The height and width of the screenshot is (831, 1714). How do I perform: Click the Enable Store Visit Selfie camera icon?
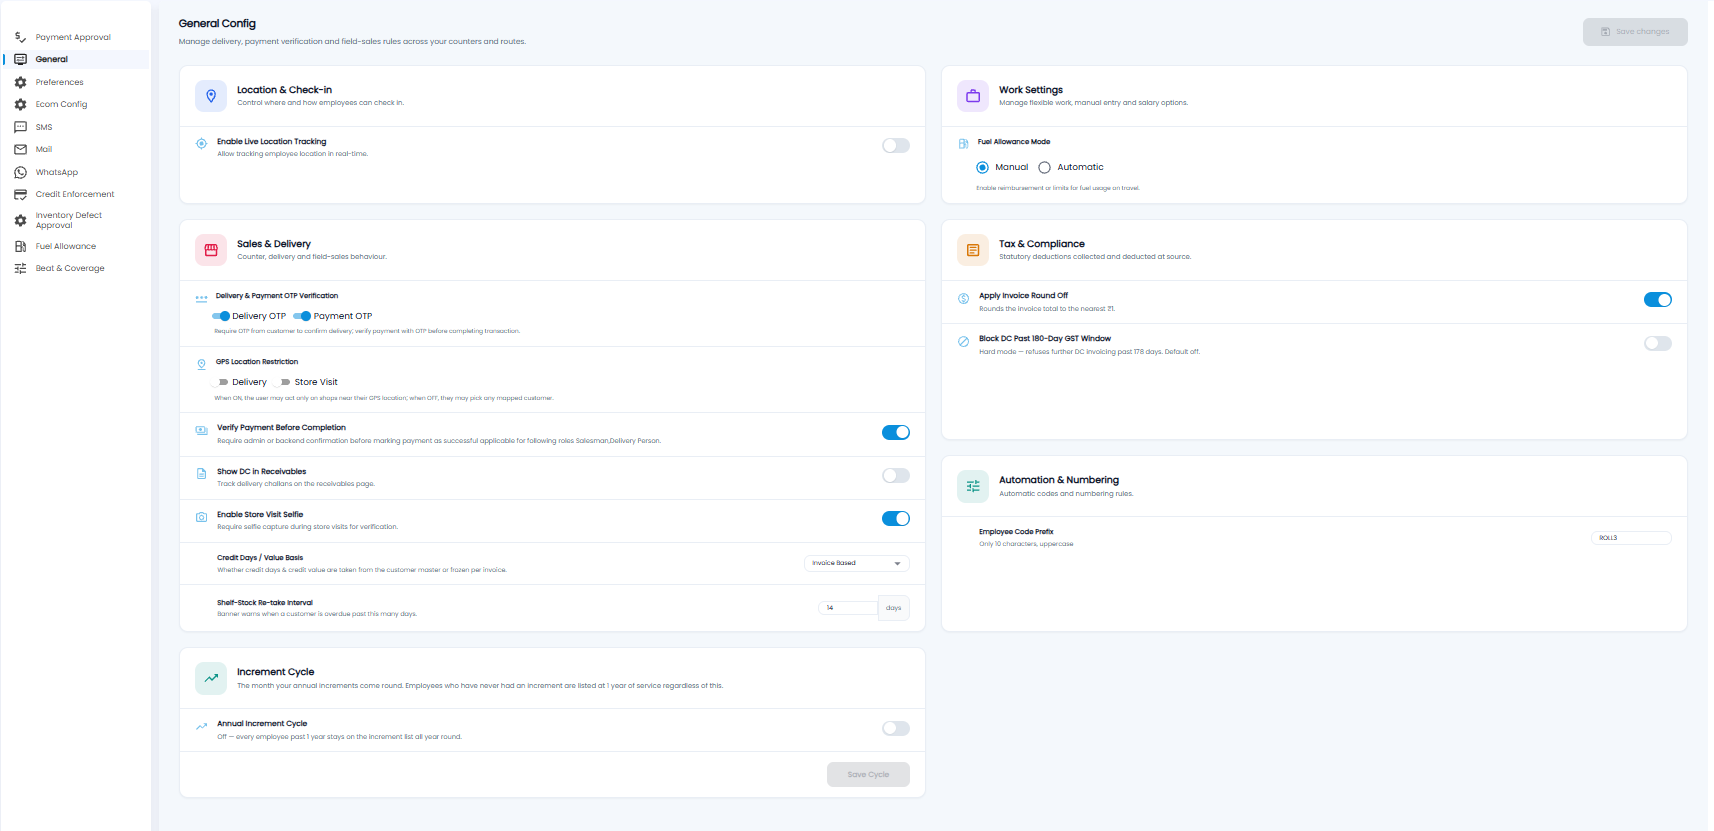coord(201,517)
